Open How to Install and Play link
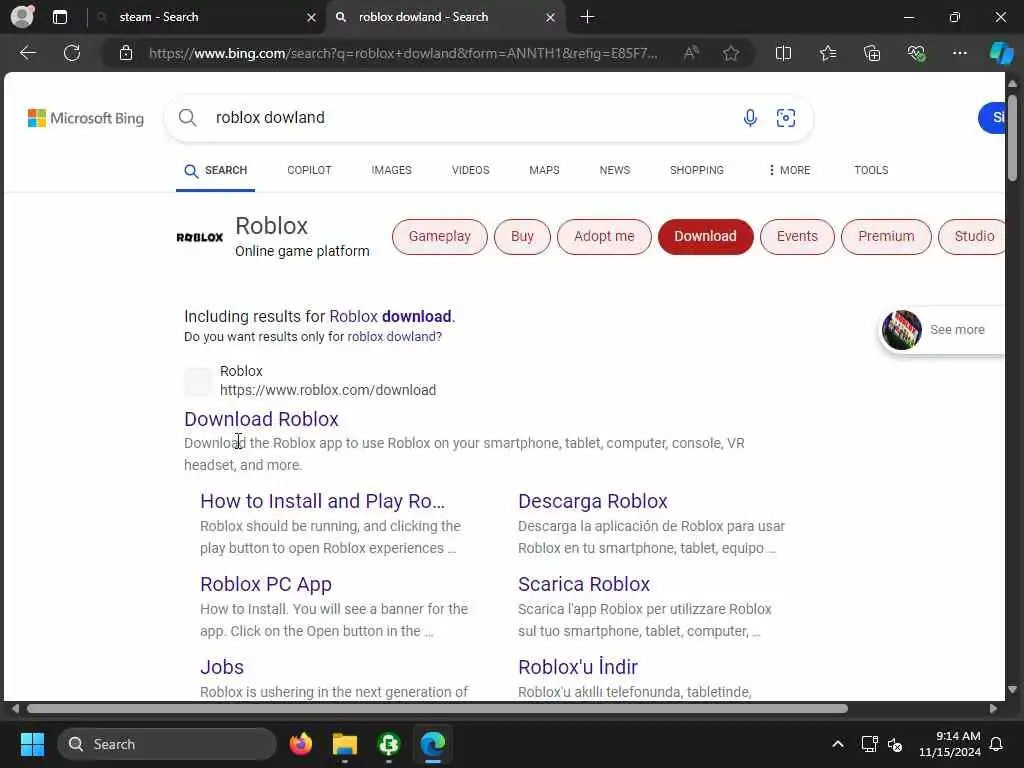Image resolution: width=1024 pixels, height=768 pixels. point(323,502)
